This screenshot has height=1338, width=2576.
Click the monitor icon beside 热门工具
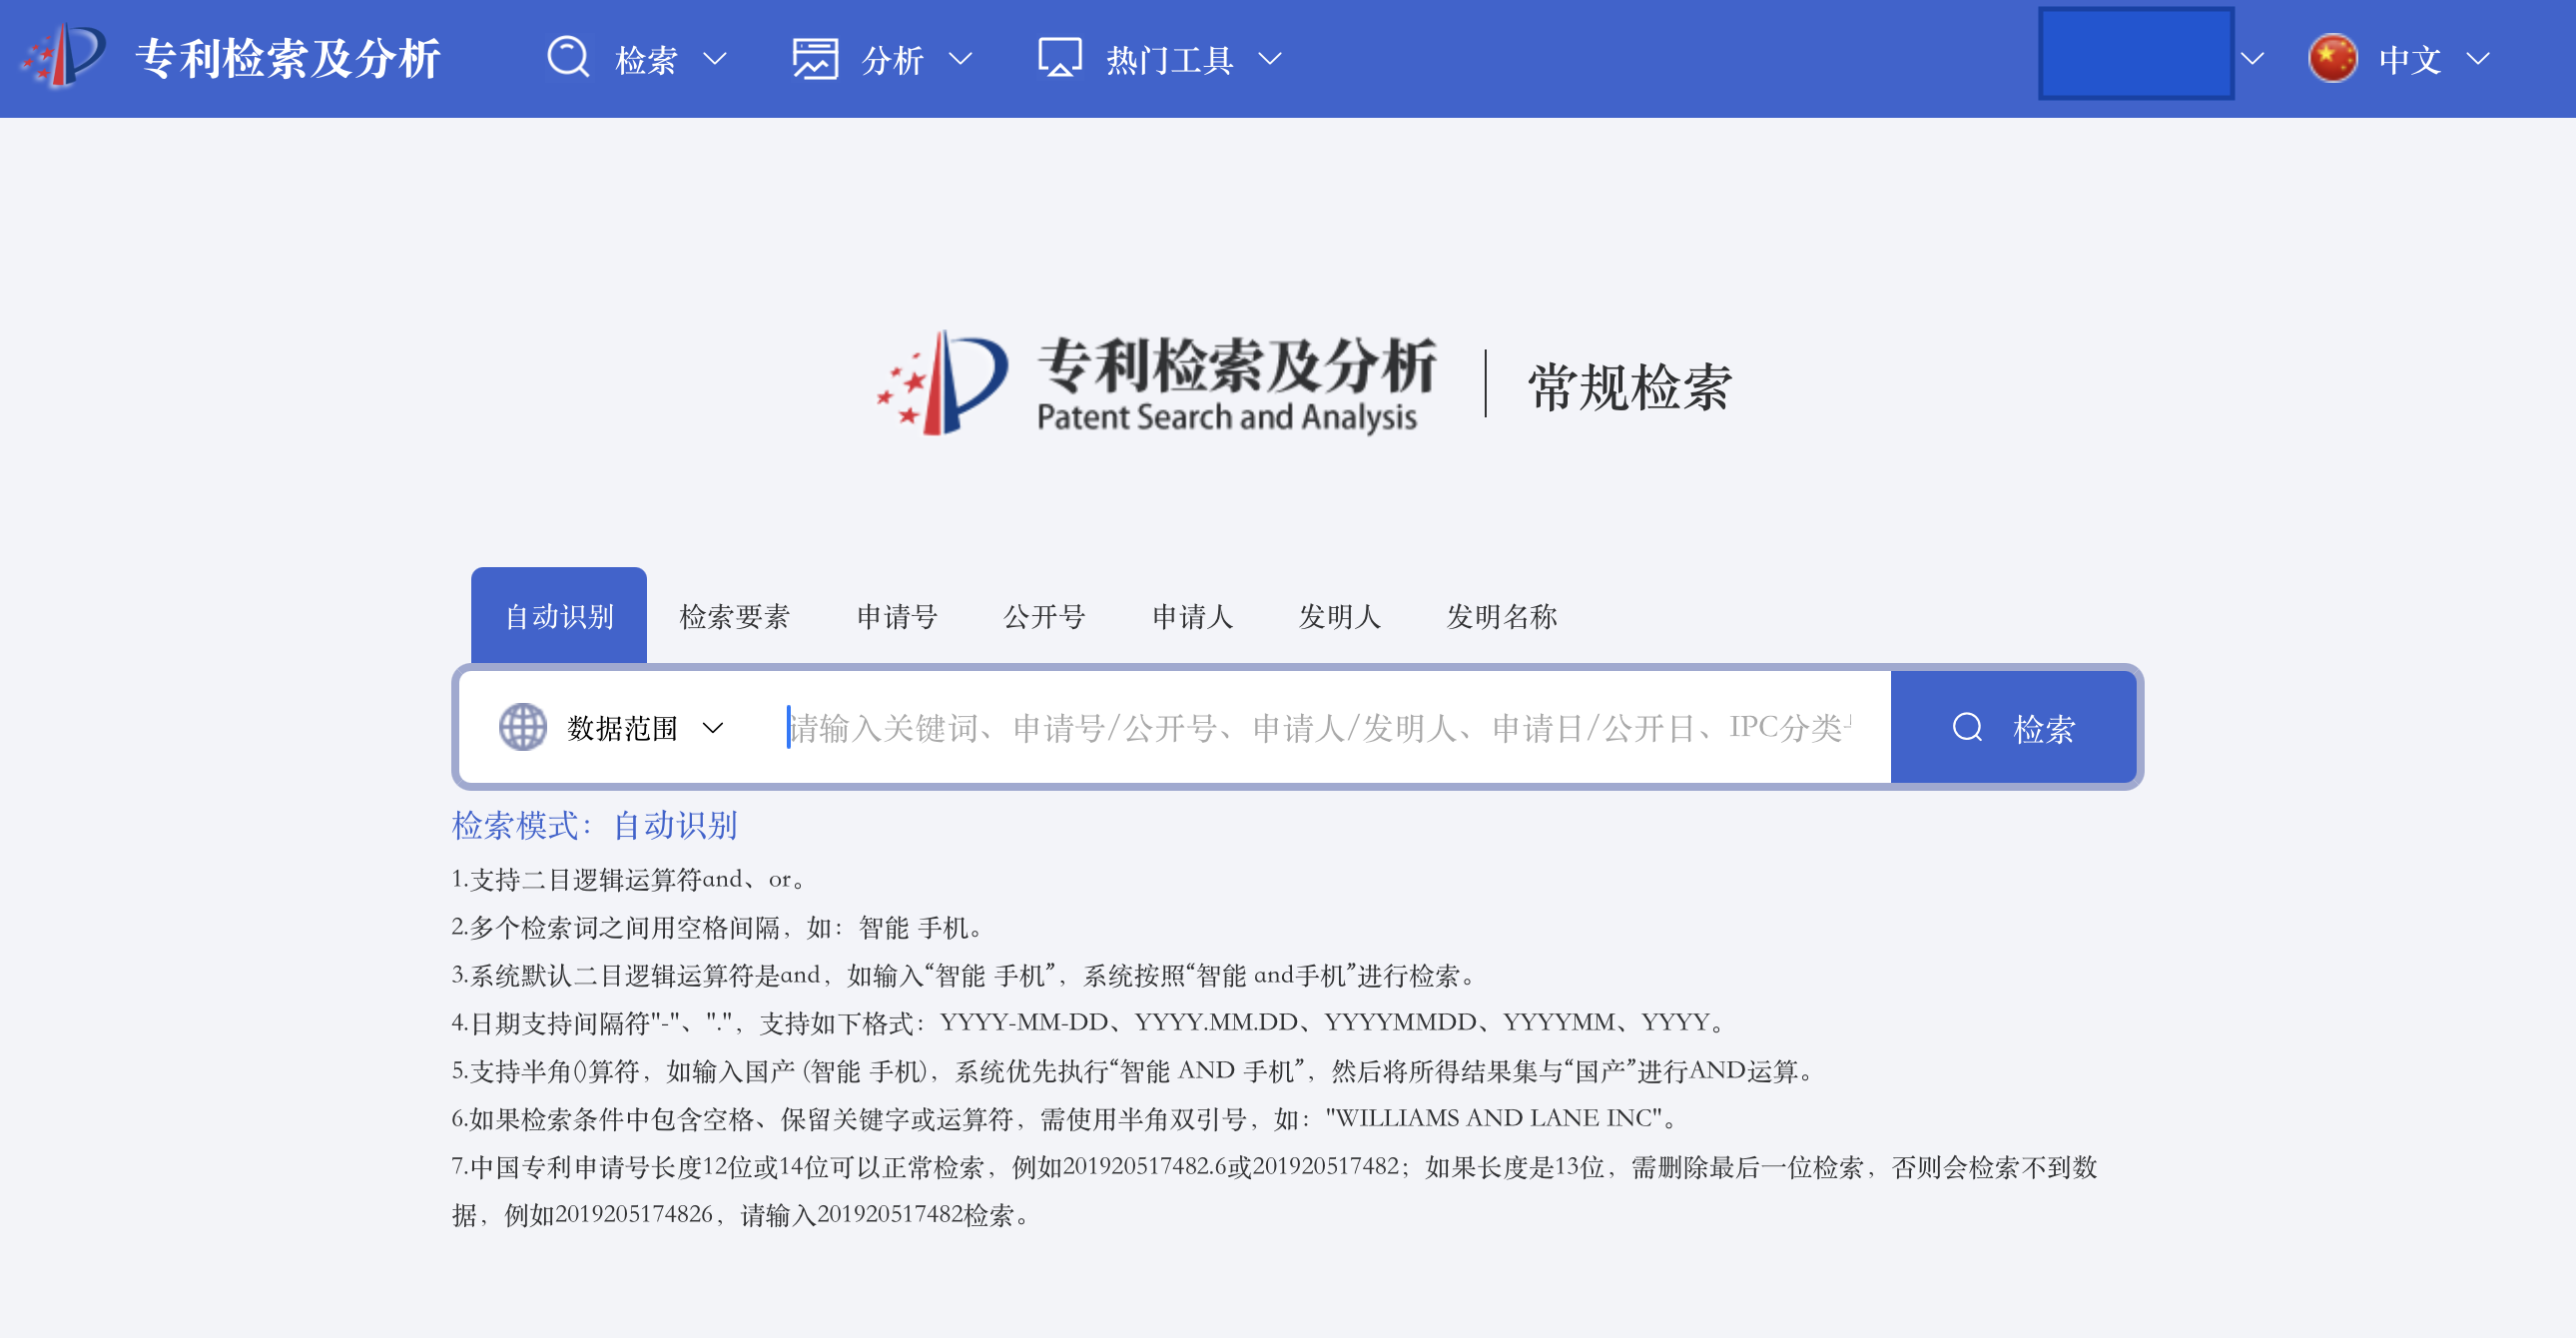point(1059,59)
